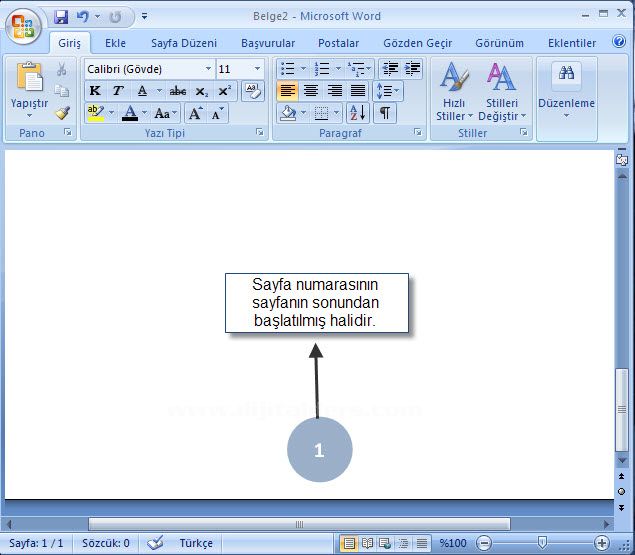Image resolution: width=635 pixels, height=555 pixels.
Task: Copy the selection with the copy icon
Action: pyautogui.click(x=62, y=91)
